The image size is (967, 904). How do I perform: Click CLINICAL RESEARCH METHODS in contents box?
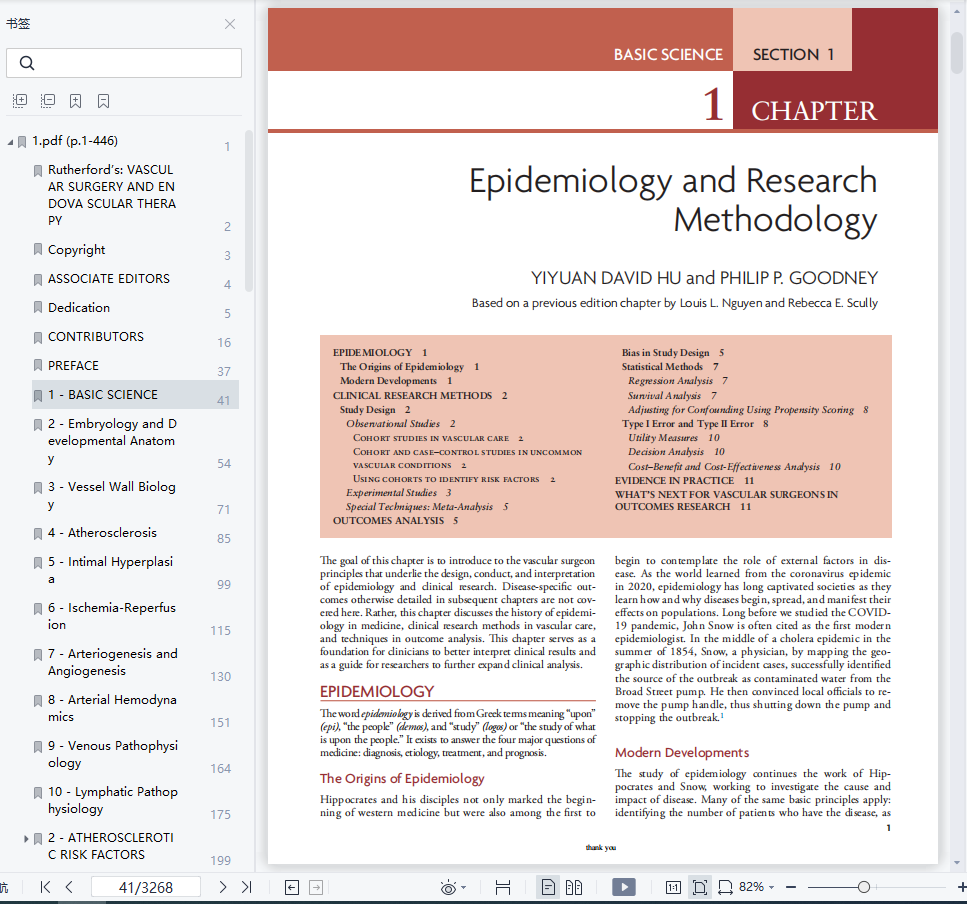pos(420,395)
